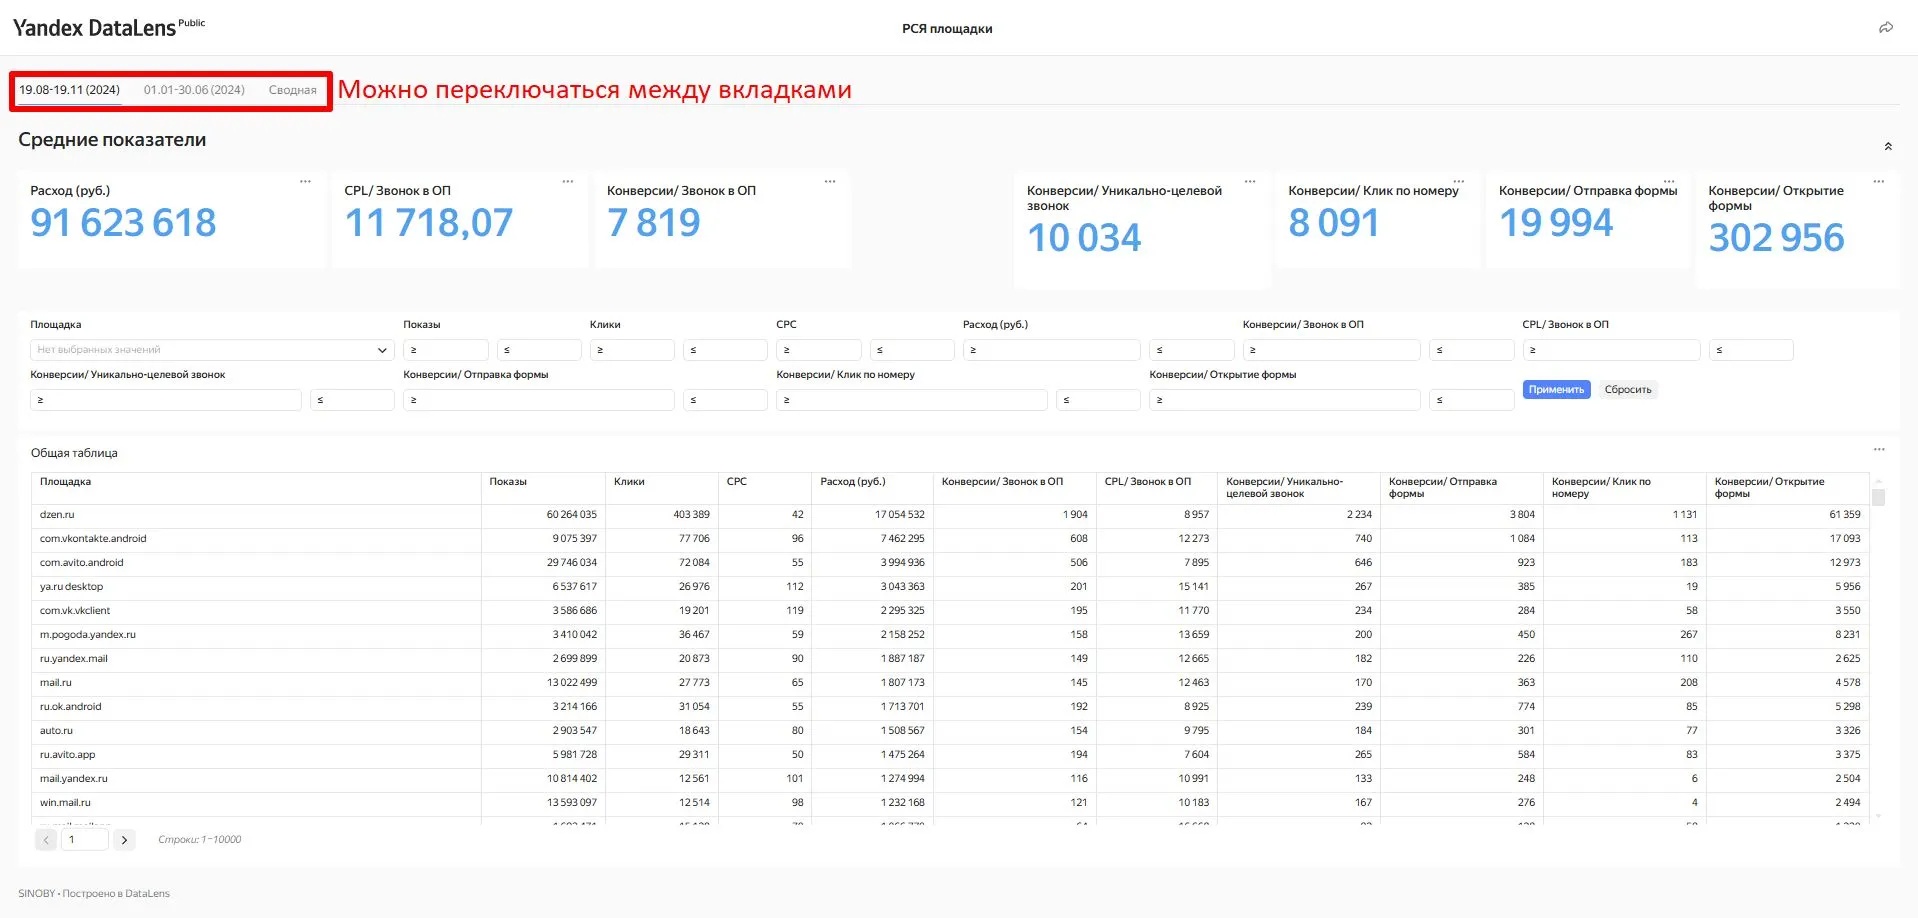Go to the next table page

[124, 840]
